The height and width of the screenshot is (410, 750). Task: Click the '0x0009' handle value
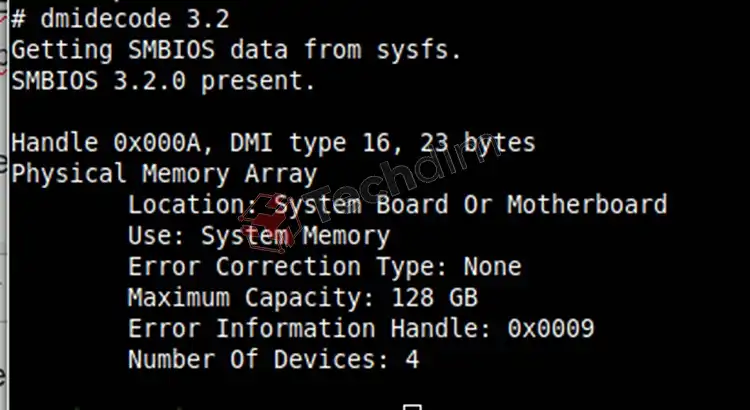[x=551, y=329]
